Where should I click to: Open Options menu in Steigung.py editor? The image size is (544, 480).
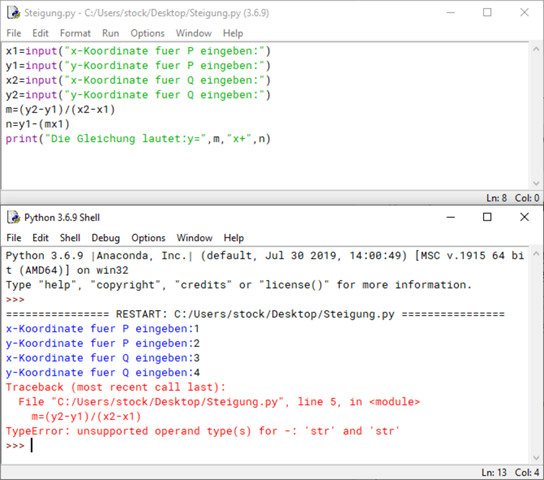click(x=147, y=33)
